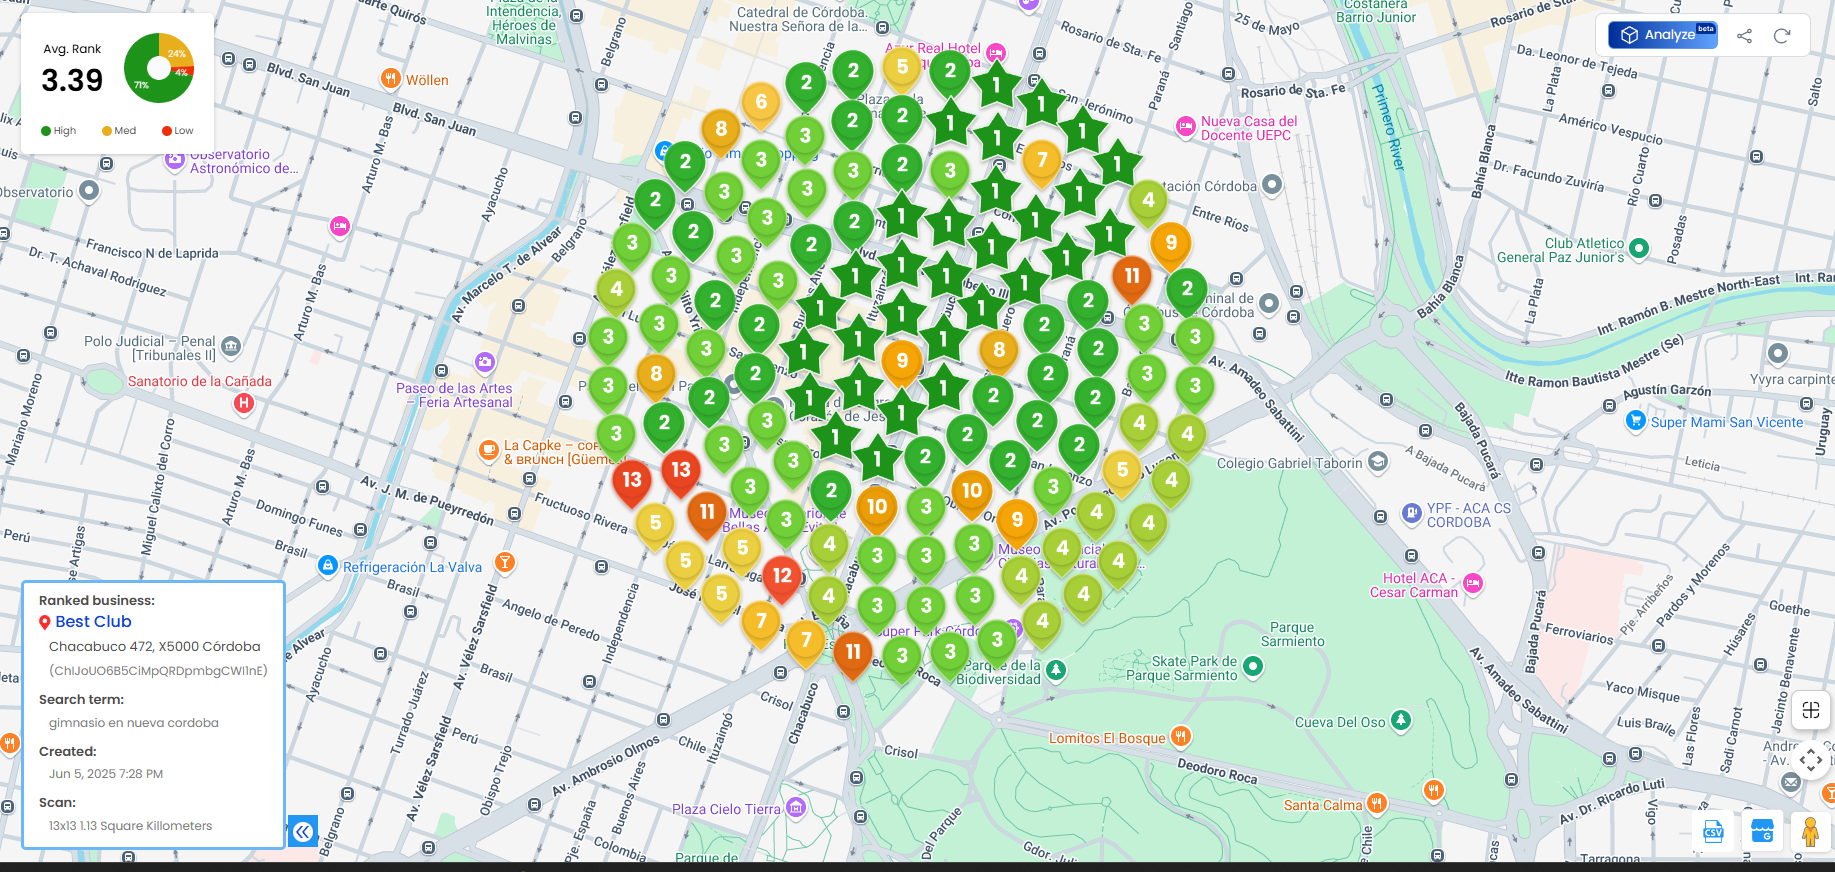Share this rank grid scan
Viewport: 1835px width, 872px height.
(x=1745, y=36)
